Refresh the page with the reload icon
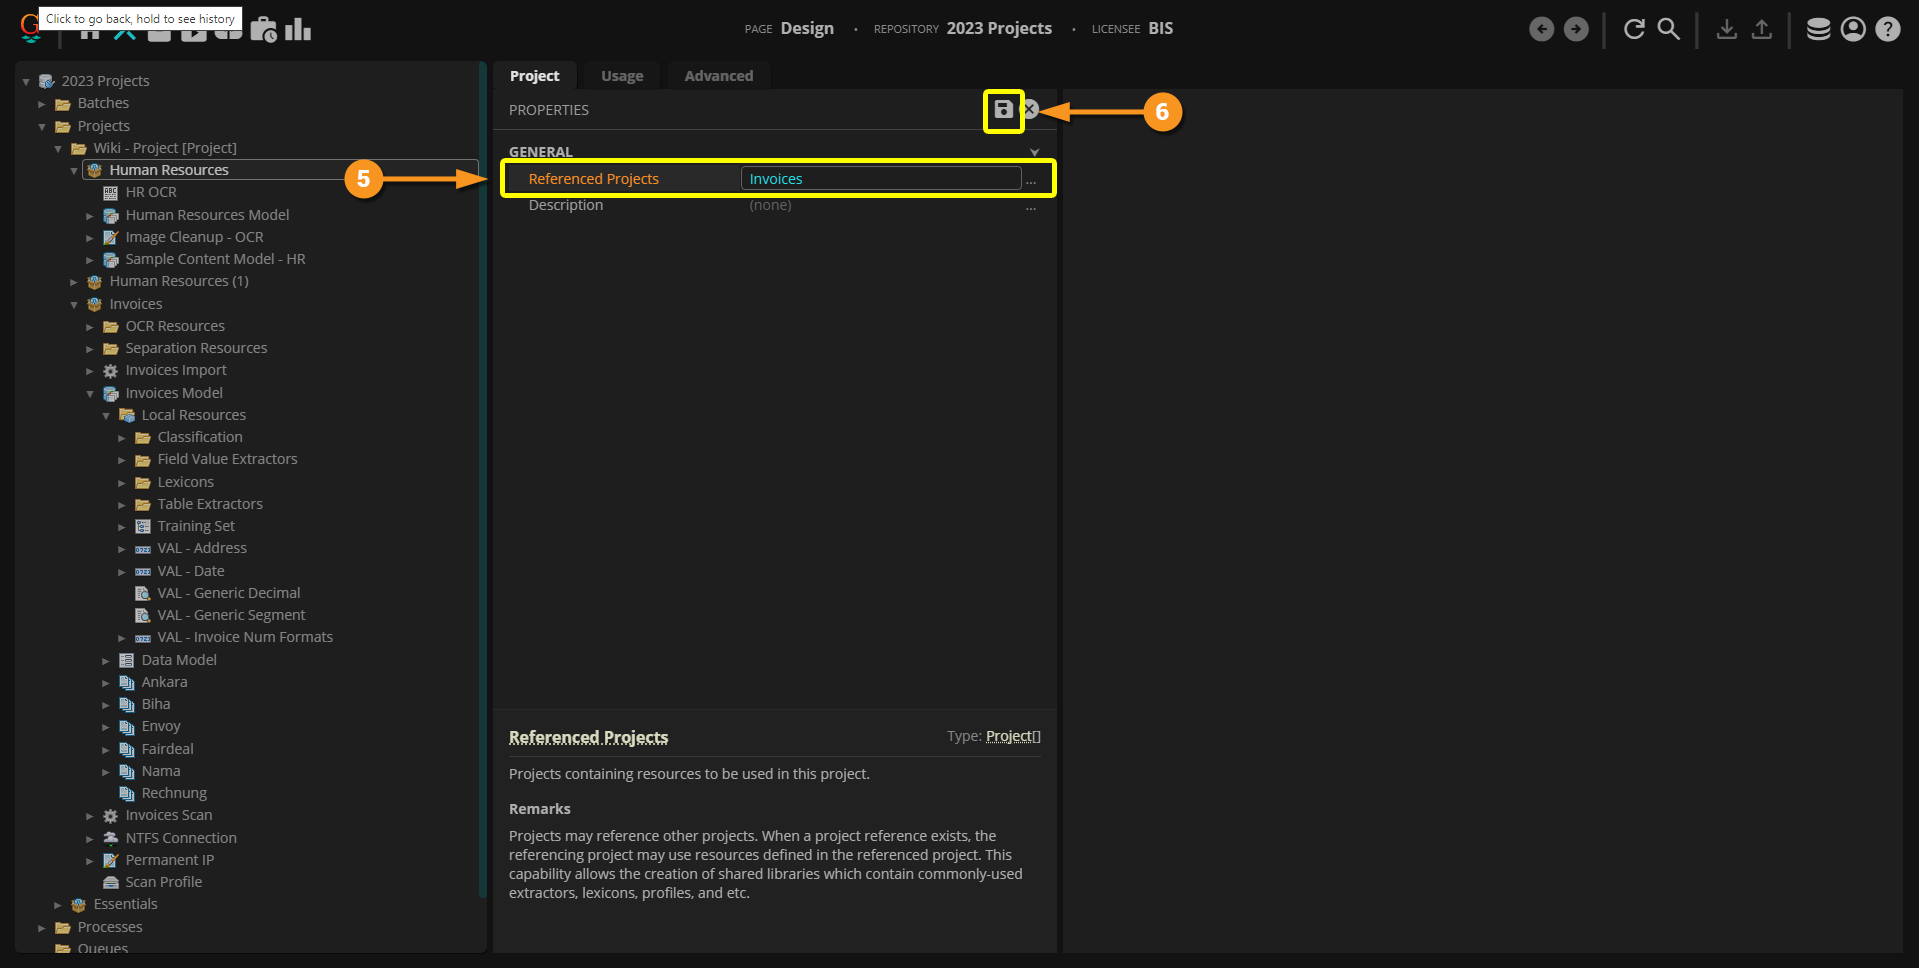Viewport: 1919px width, 968px height. (1634, 29)
